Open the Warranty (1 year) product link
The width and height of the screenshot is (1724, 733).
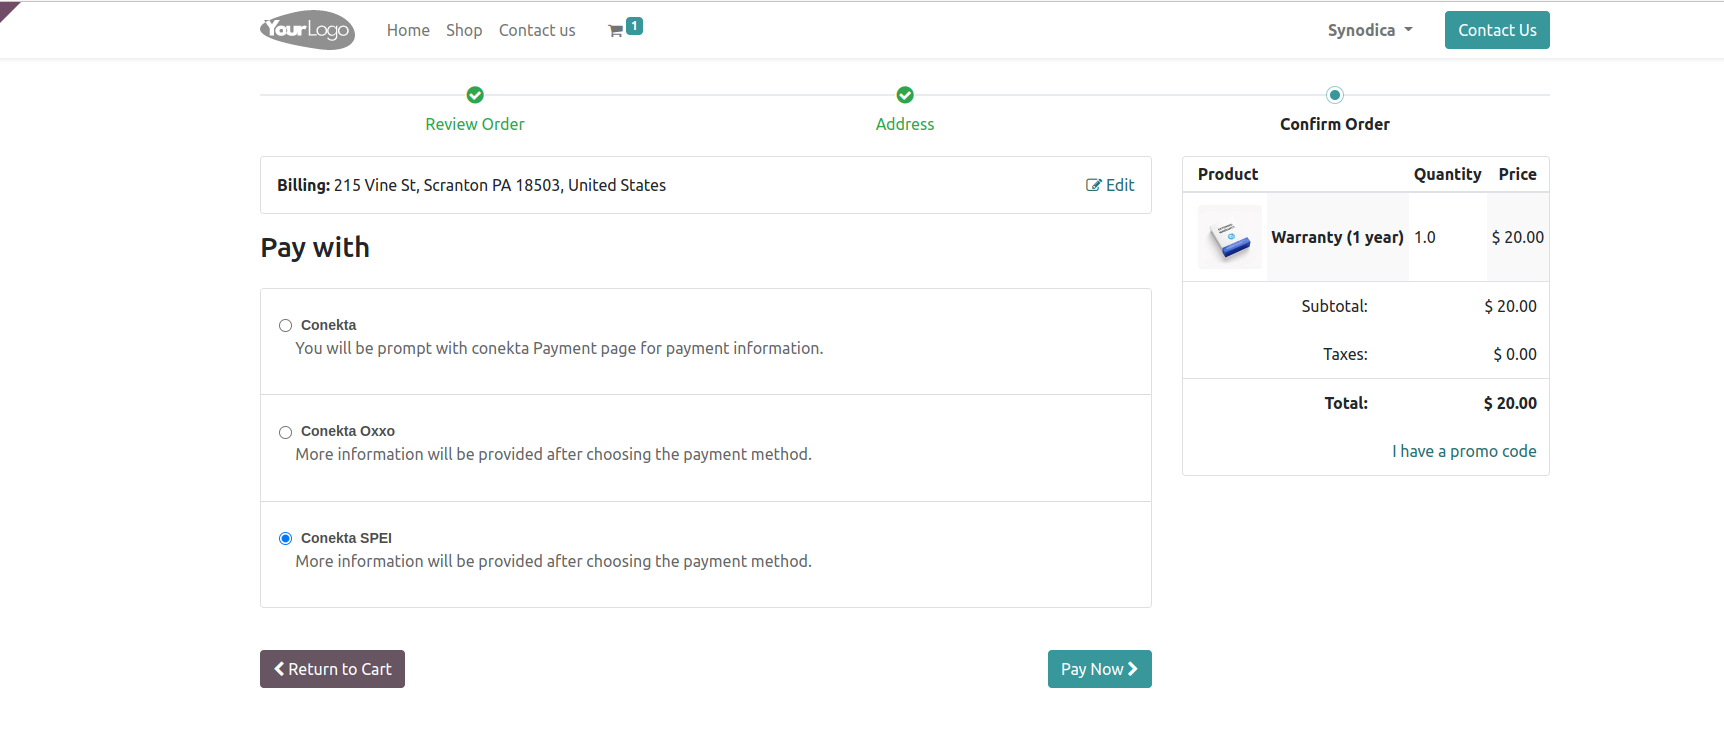click(x=1337, y=237)
